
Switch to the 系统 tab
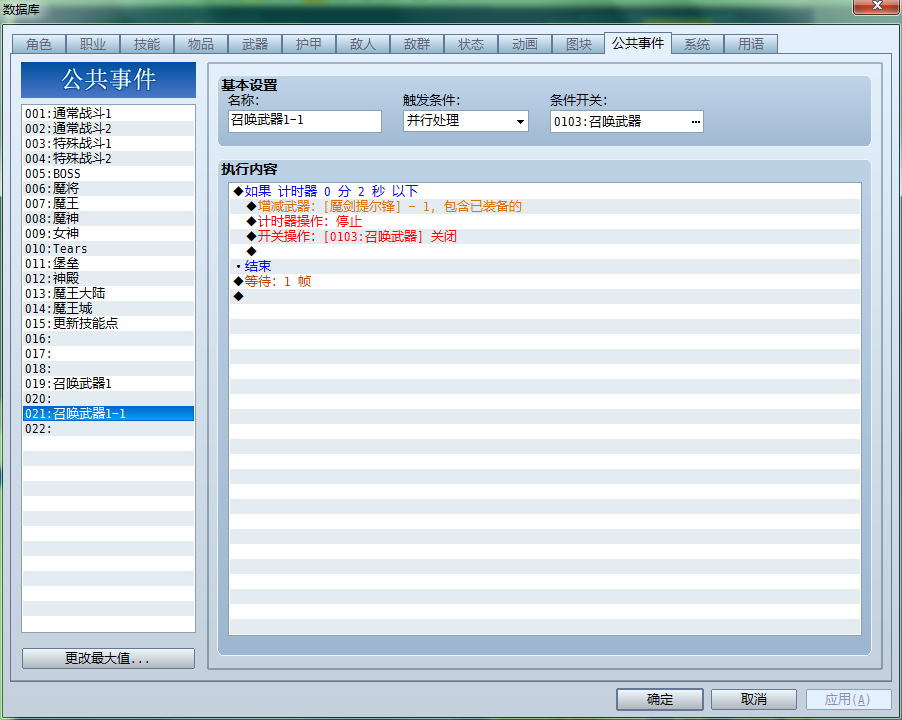697,44
